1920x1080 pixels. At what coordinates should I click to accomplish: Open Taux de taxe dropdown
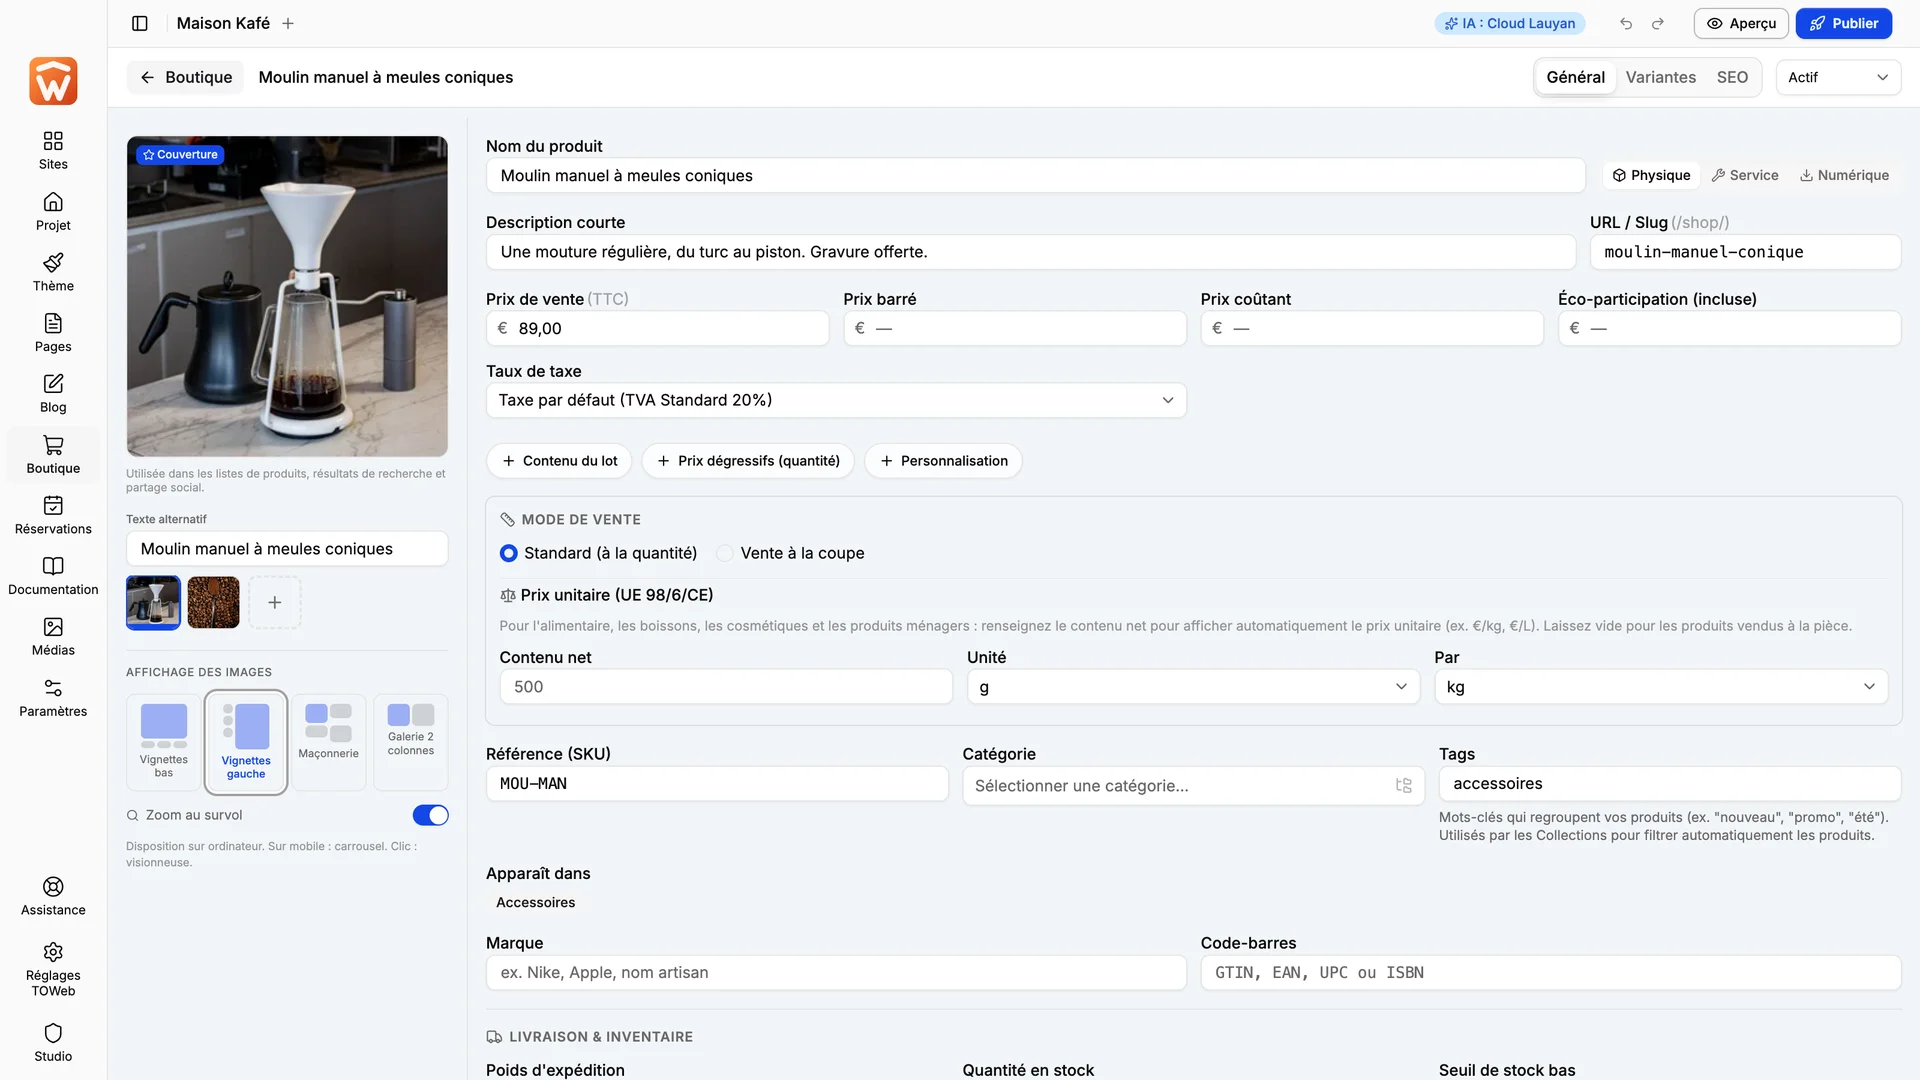coord(836,400)
